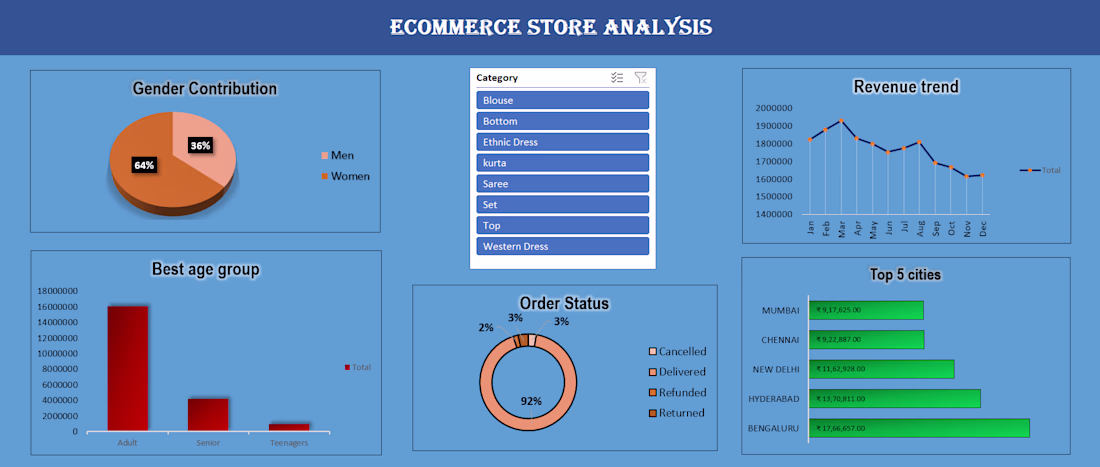Click the Returned legend text
This screenshot has height=467, width=1100.
pyautogui.click(x=682, y=412)
